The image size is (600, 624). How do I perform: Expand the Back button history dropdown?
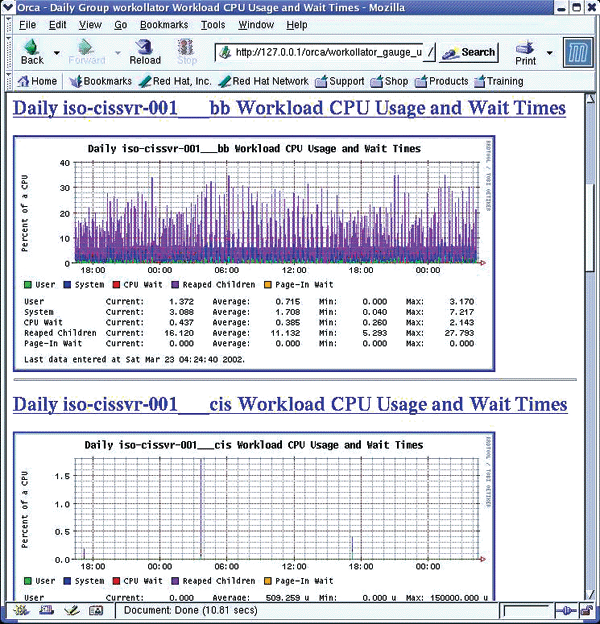pyautogui.click(x=57, y=52)
